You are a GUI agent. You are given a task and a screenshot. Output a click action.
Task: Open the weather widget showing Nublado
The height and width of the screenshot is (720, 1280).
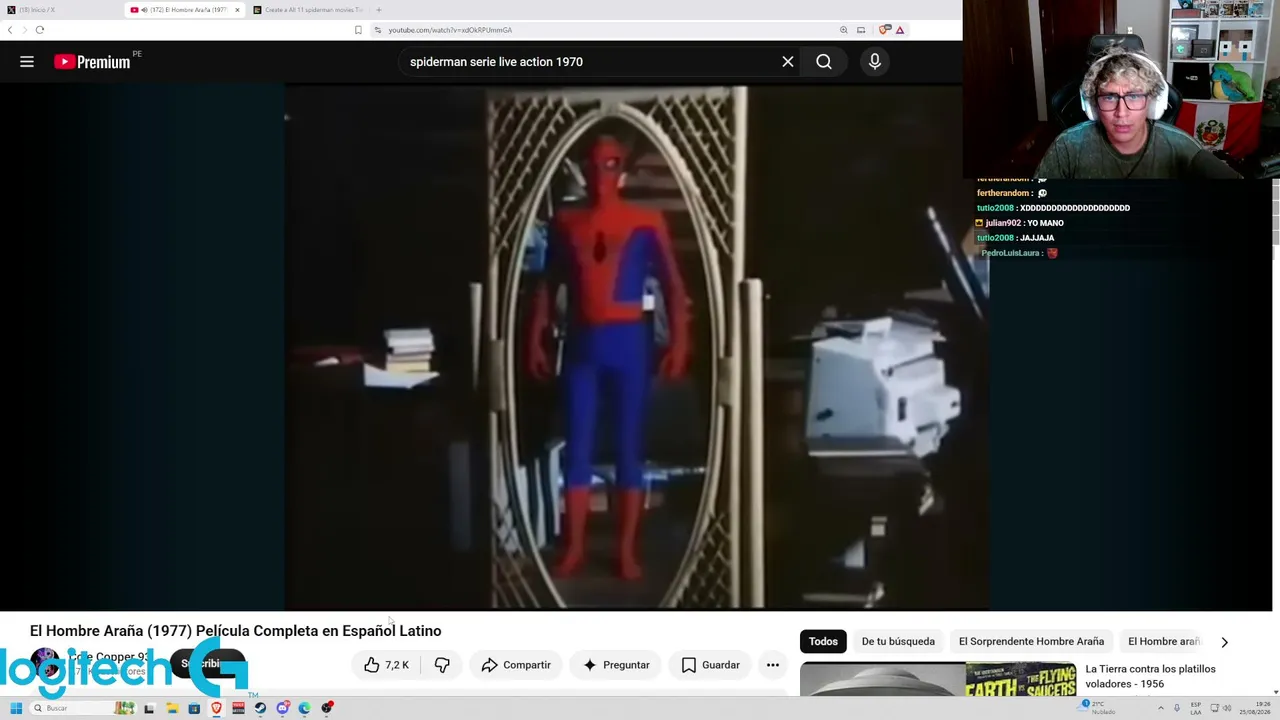point(1098,708)
